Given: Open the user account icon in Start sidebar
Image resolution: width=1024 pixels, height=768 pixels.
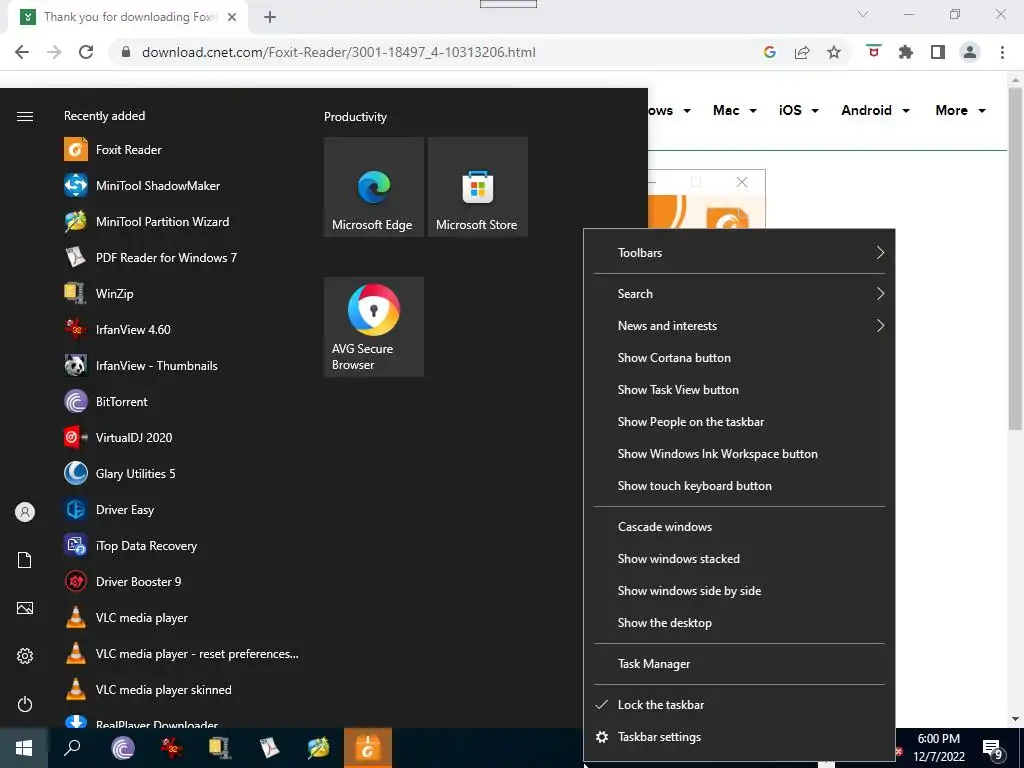Looking at the screenshot, I should (x=25, y=512).
